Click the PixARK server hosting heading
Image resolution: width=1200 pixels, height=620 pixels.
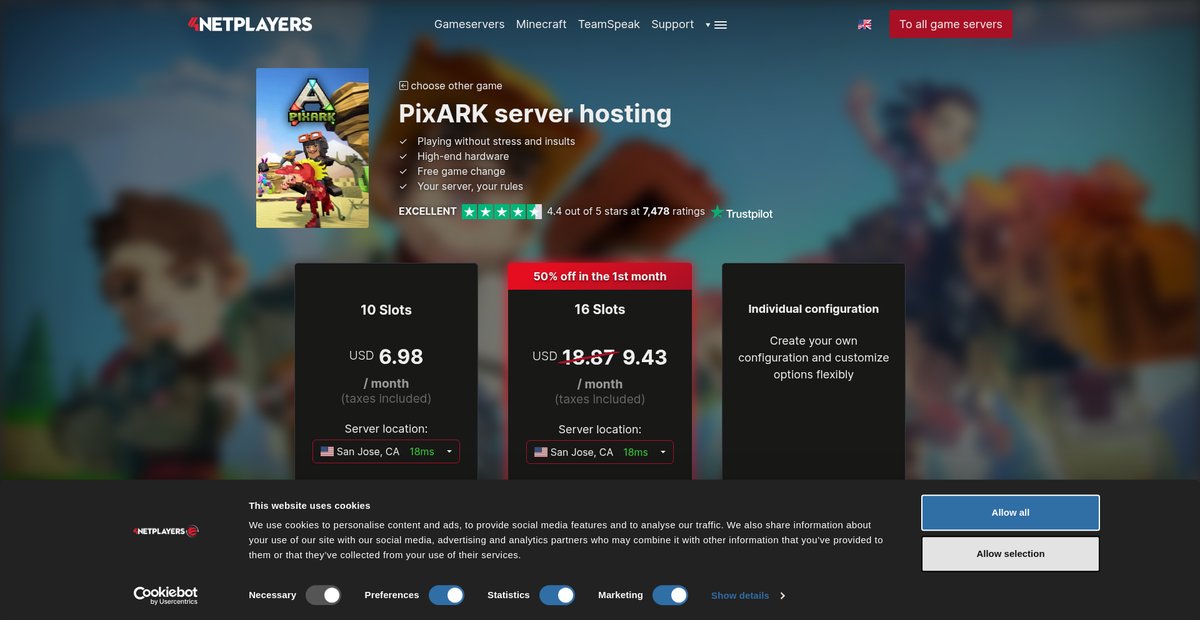[535, 114]
